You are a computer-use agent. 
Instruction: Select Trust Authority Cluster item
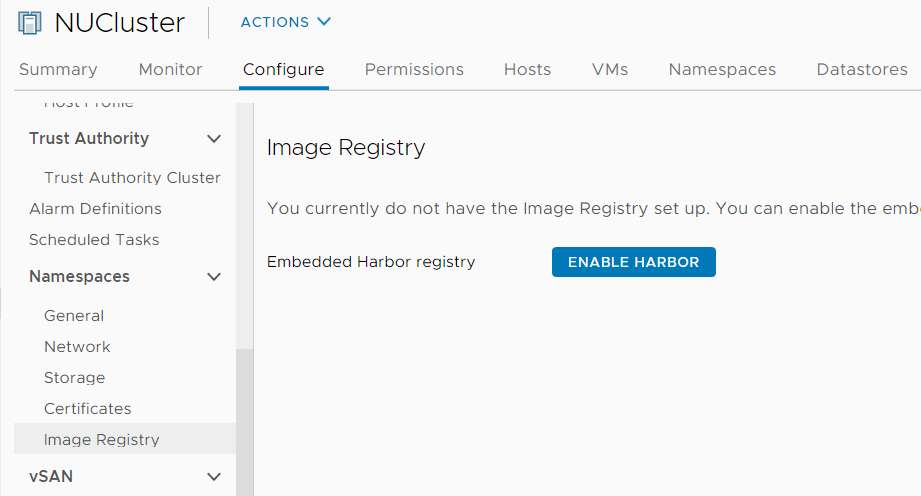point(132,177)
